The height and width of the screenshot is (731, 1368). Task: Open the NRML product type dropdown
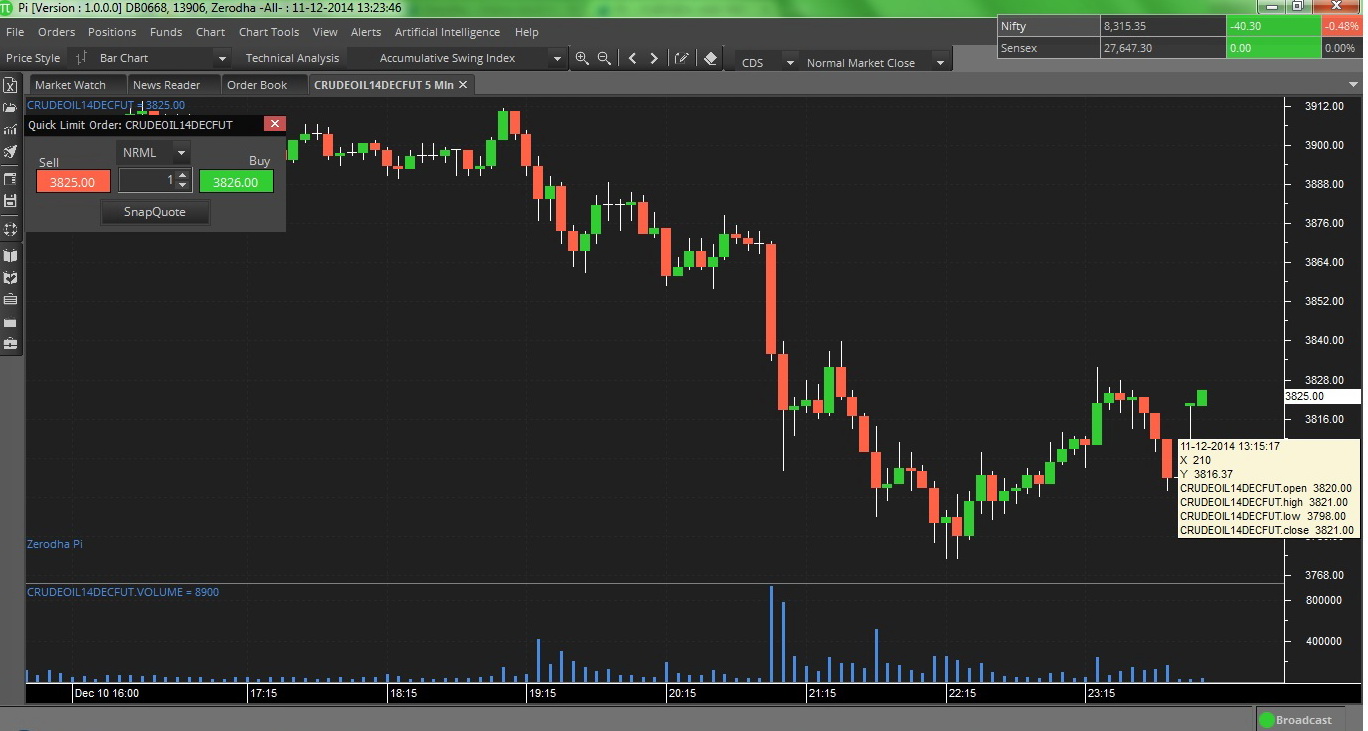[x=181, y=153]
